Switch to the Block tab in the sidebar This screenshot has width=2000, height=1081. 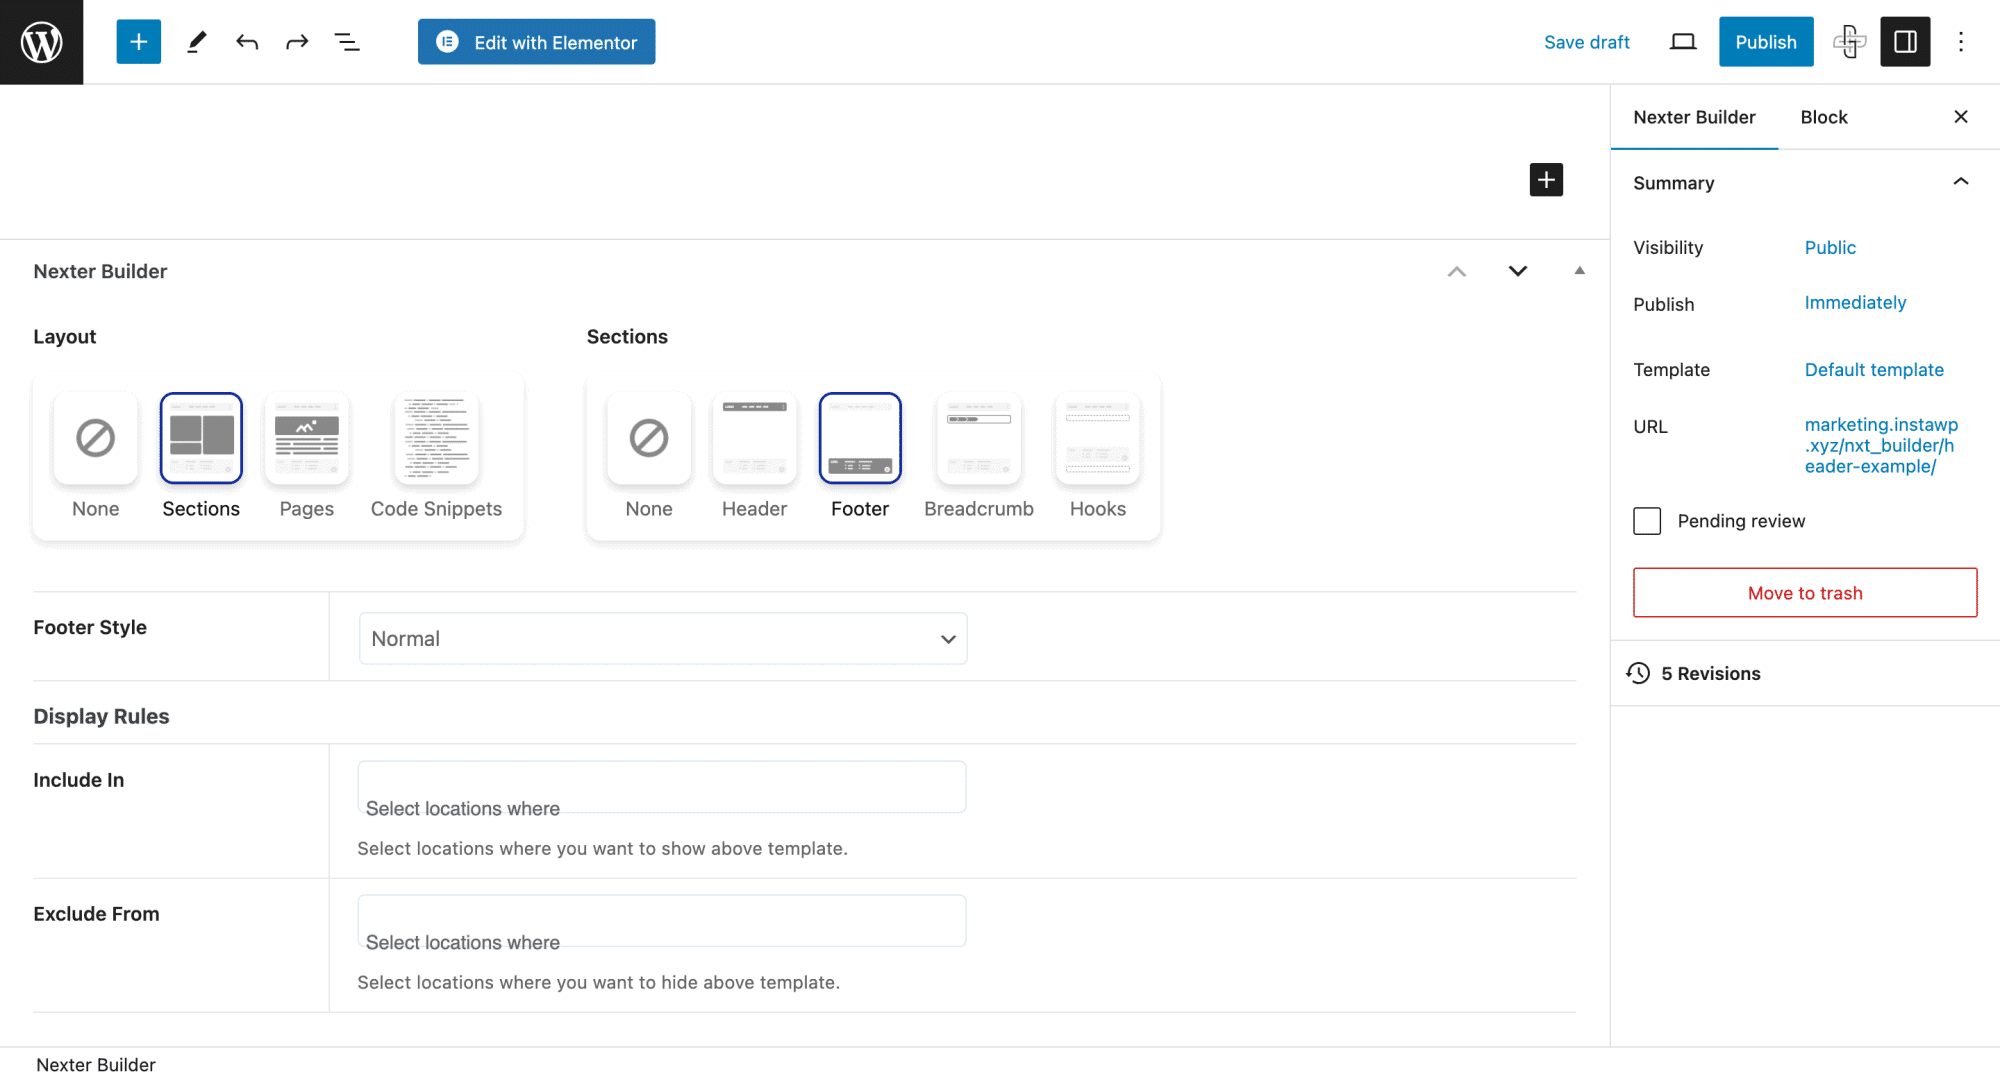pos(1824,117)
